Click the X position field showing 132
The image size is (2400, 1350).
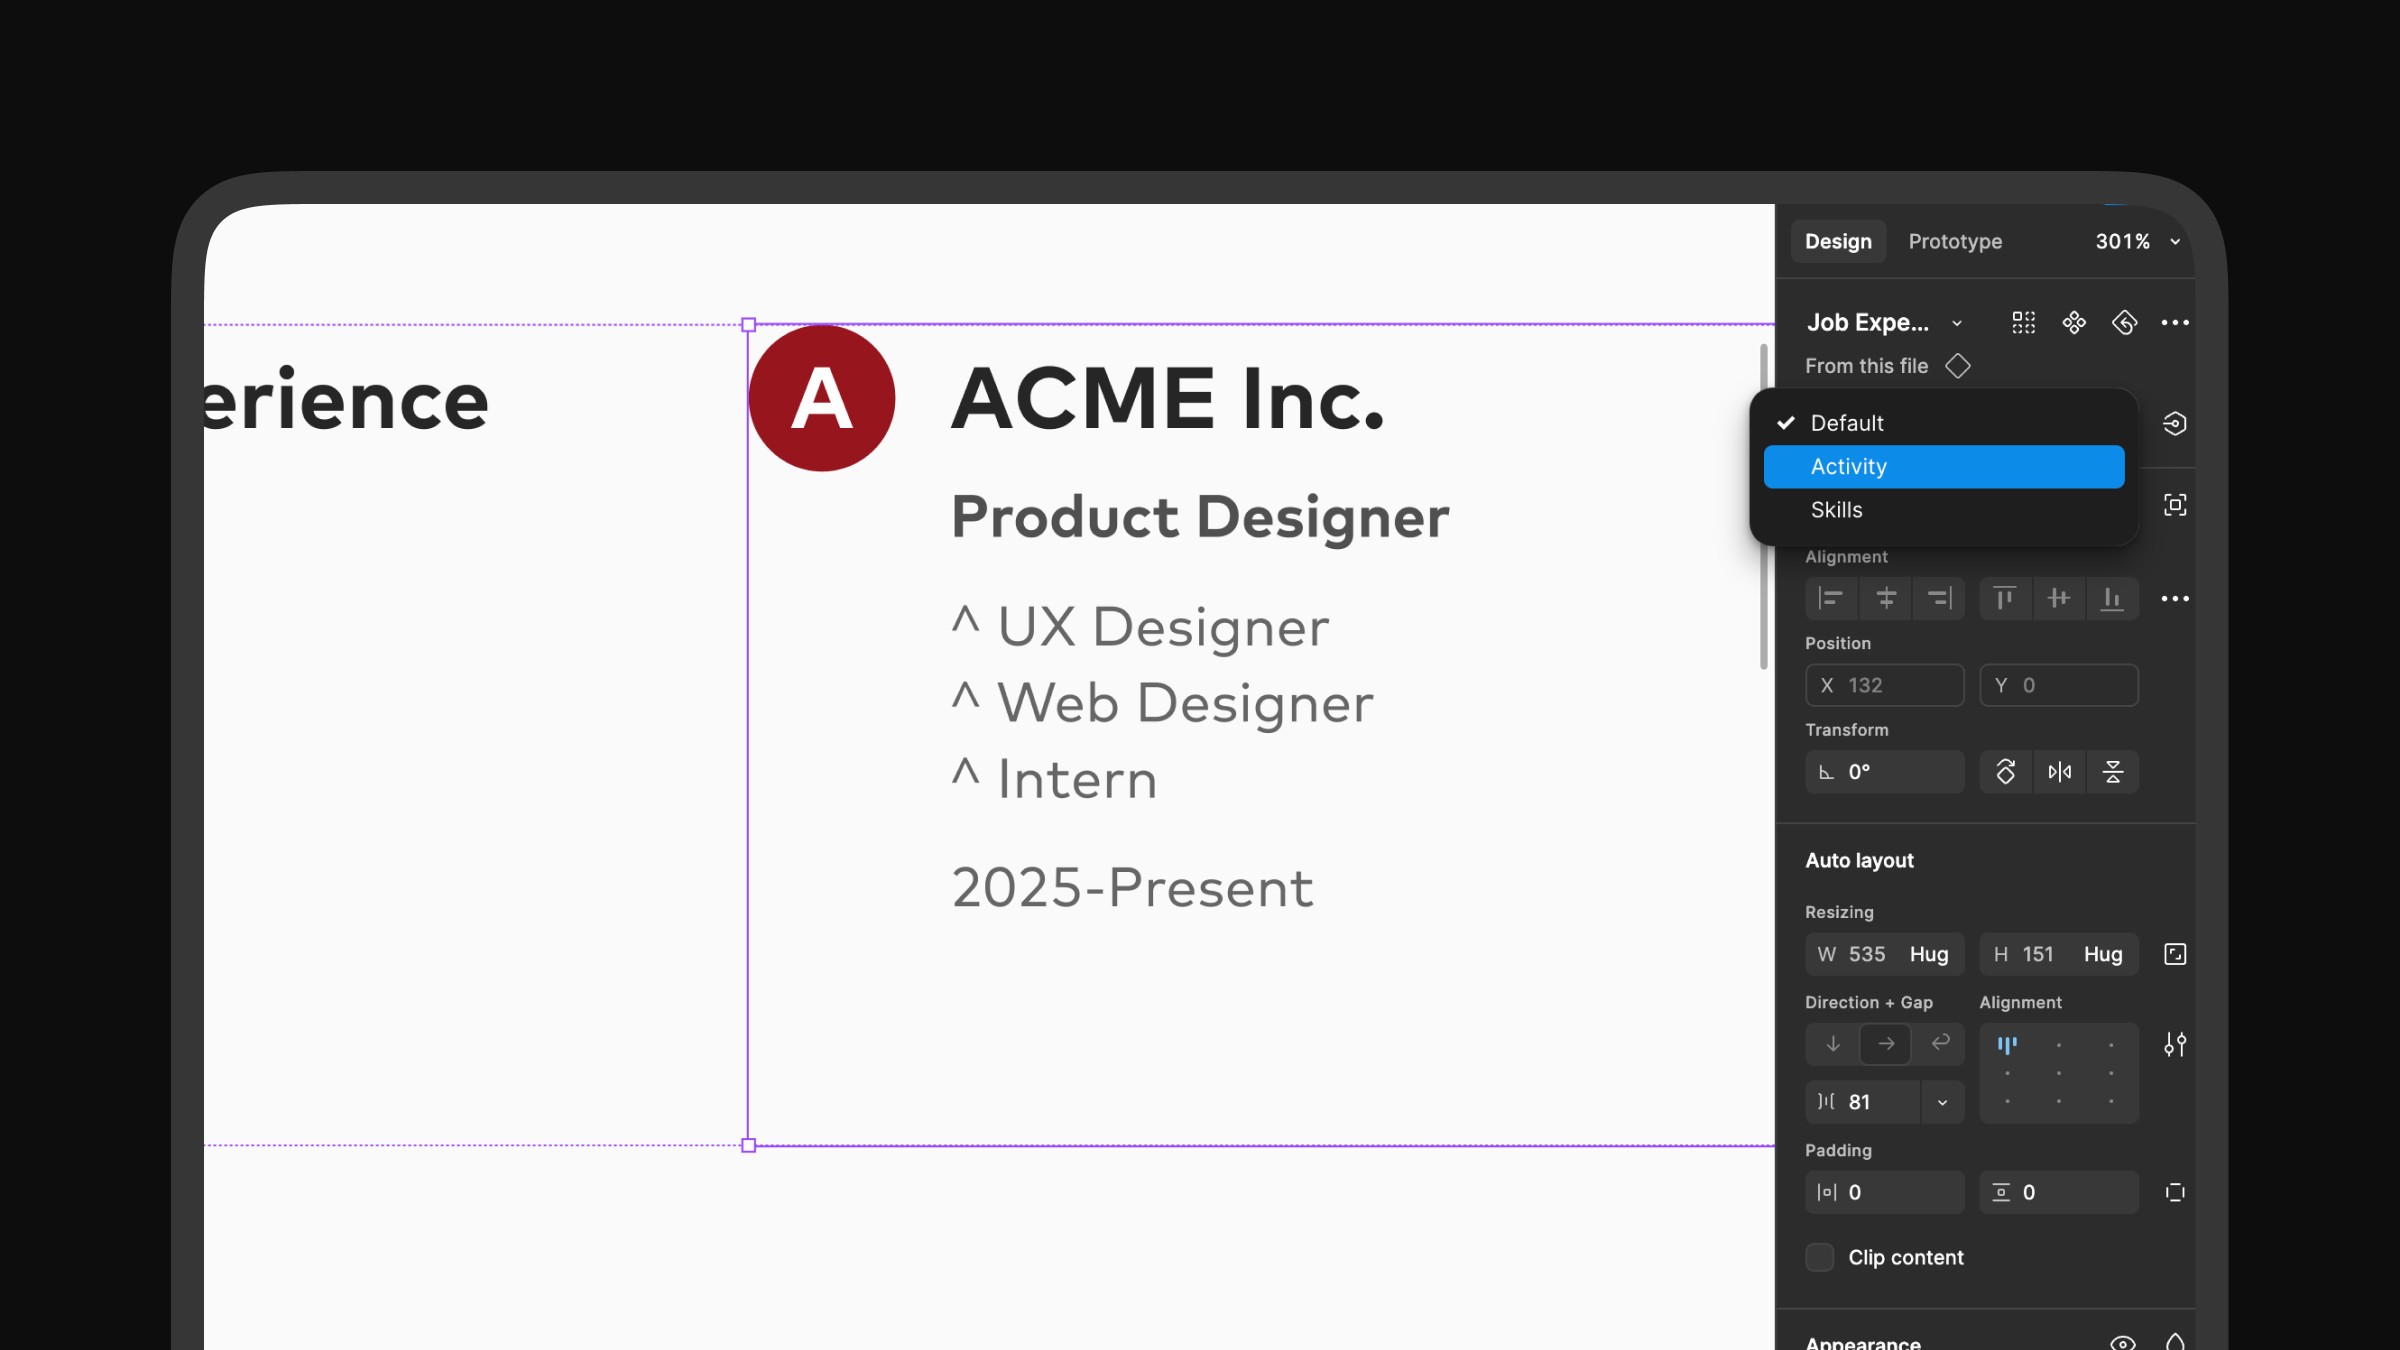point(1884,685)
